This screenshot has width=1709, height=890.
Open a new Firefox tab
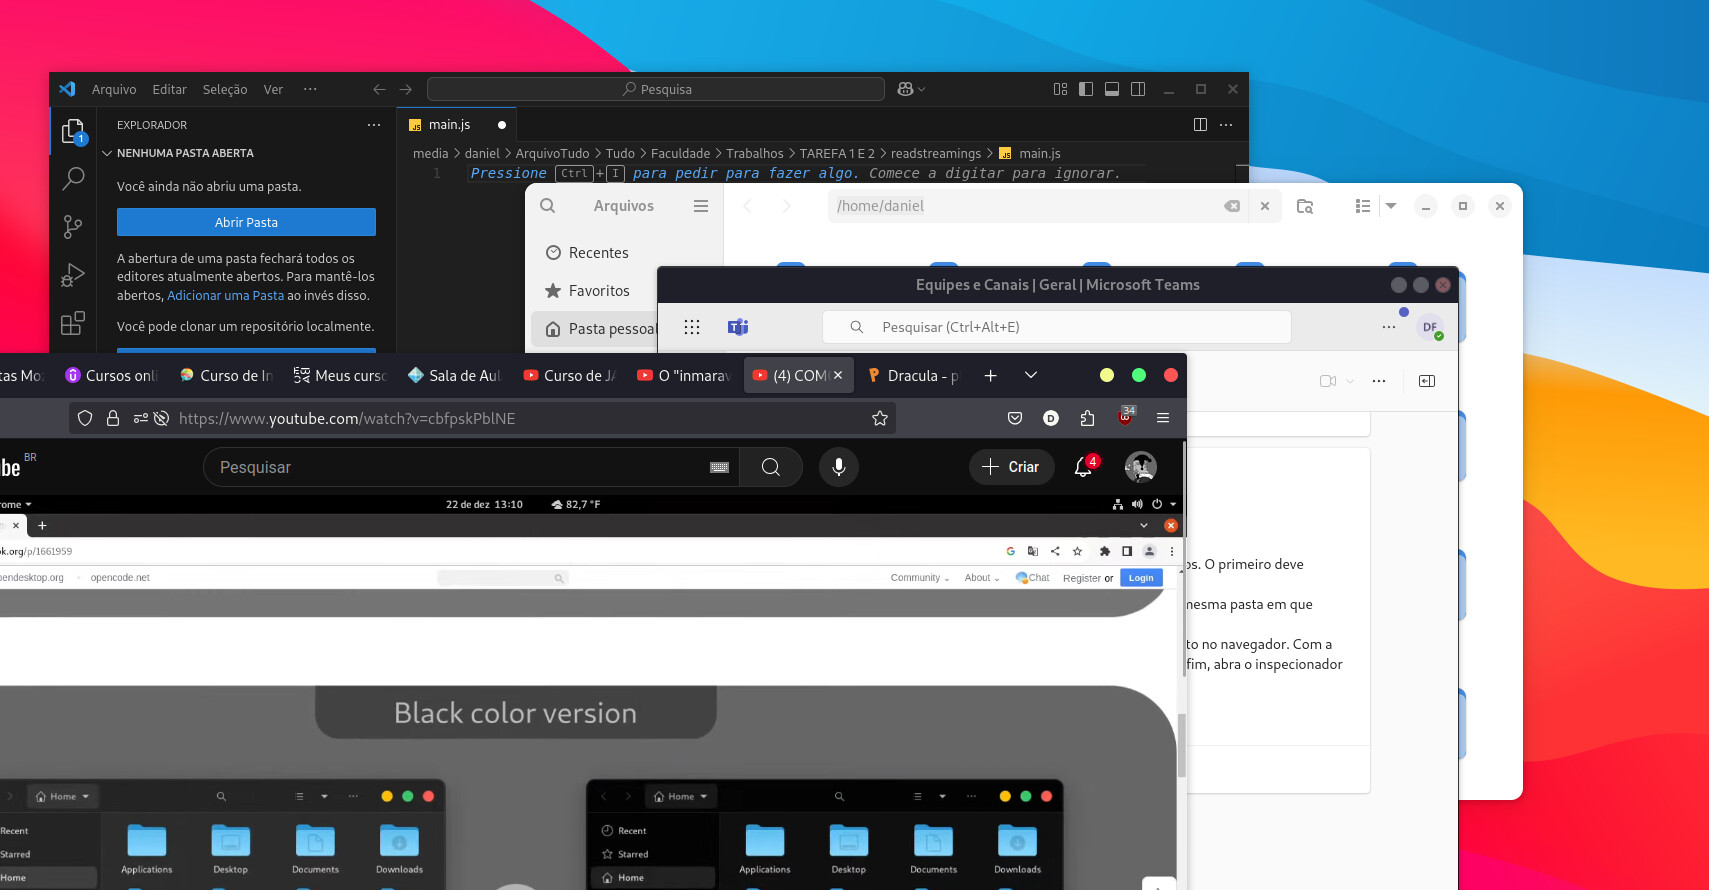click(x=990, y=376)
